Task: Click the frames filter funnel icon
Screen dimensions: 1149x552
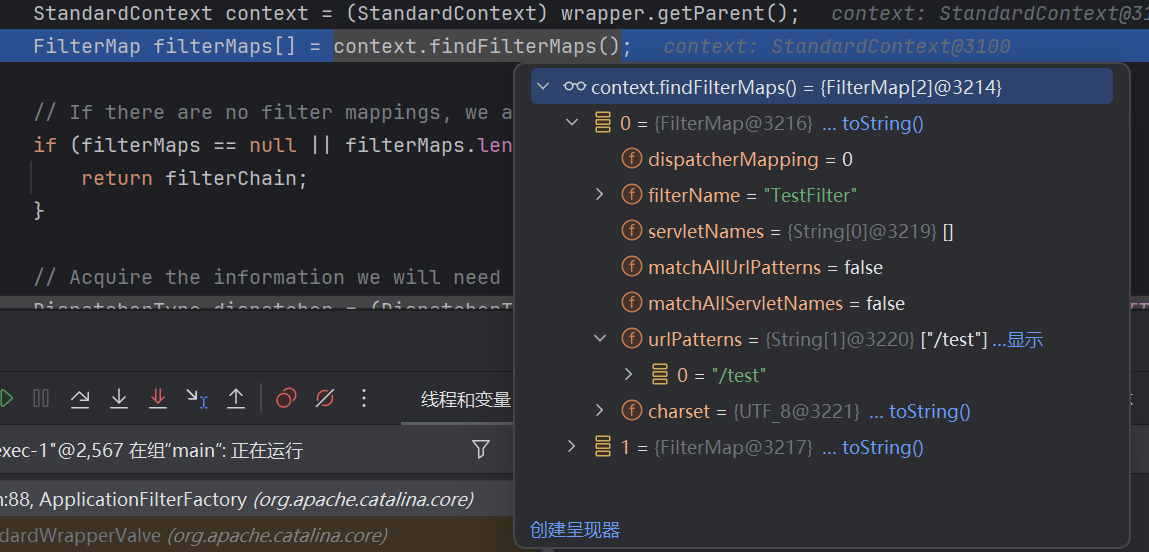Action: (481, 450)
